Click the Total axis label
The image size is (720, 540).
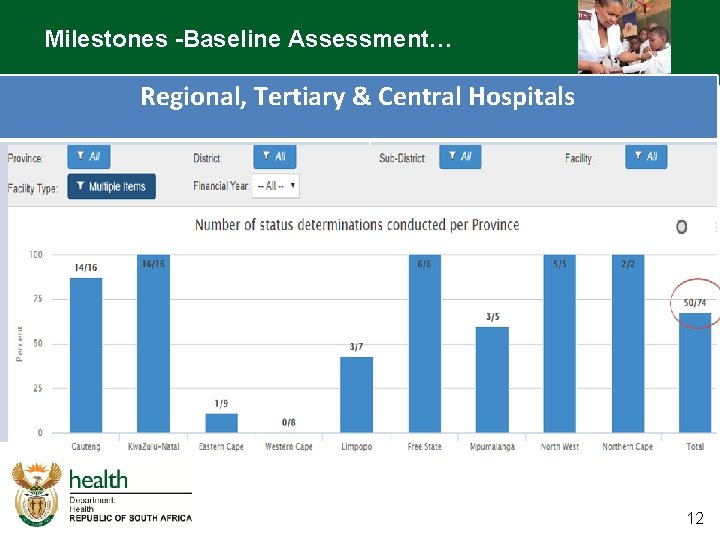695,446
